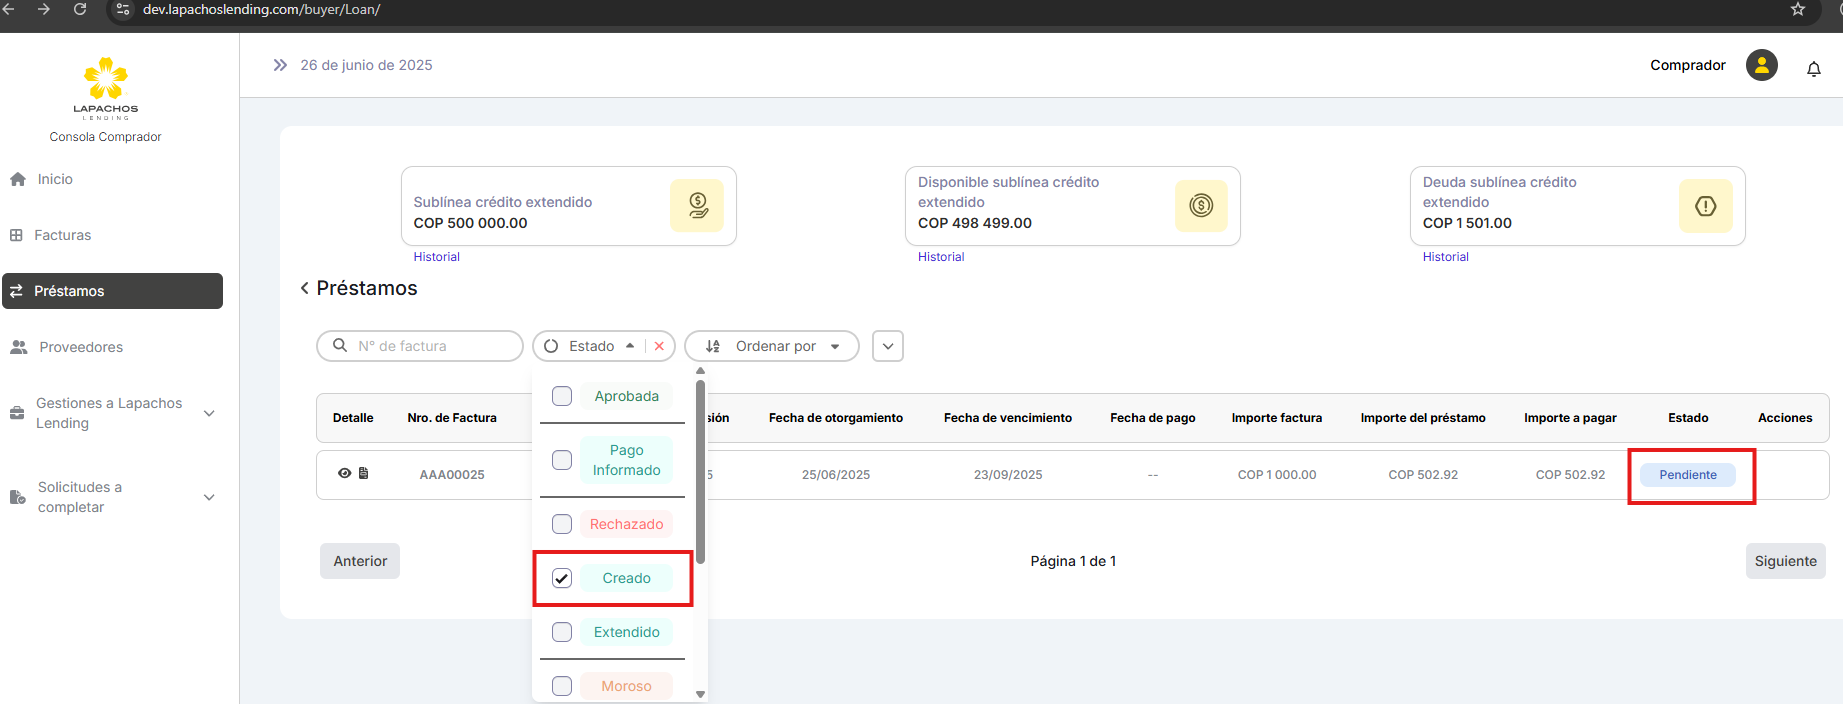This screenshot has height=704, width=1843.
Task: Click the eye icon for loan AAA00025
Action: [x=344, y=473]
